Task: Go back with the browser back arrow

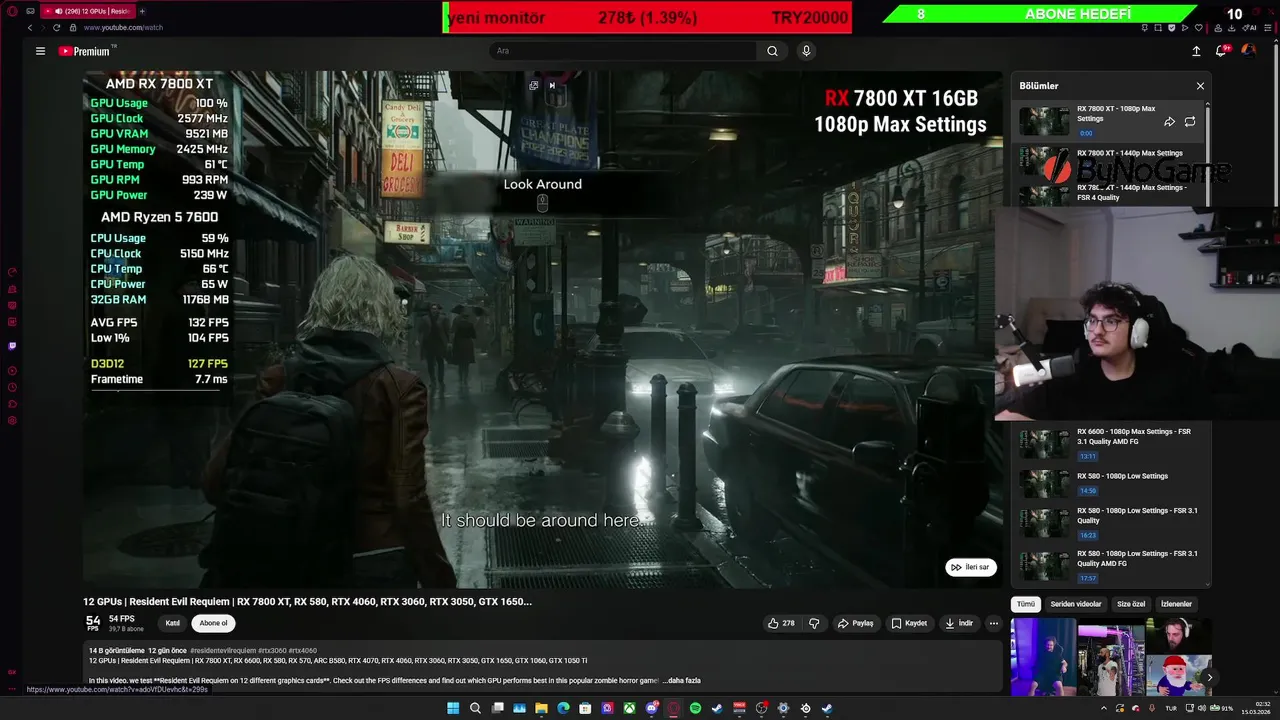Action: (29, 28)
